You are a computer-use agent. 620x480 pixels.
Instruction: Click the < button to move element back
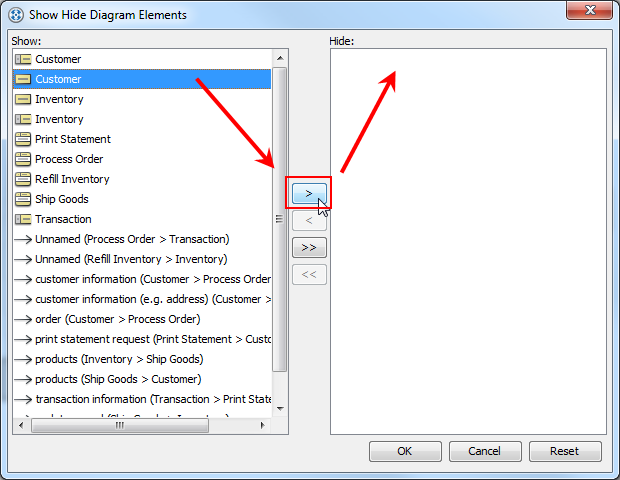click(x=309, y=221)
